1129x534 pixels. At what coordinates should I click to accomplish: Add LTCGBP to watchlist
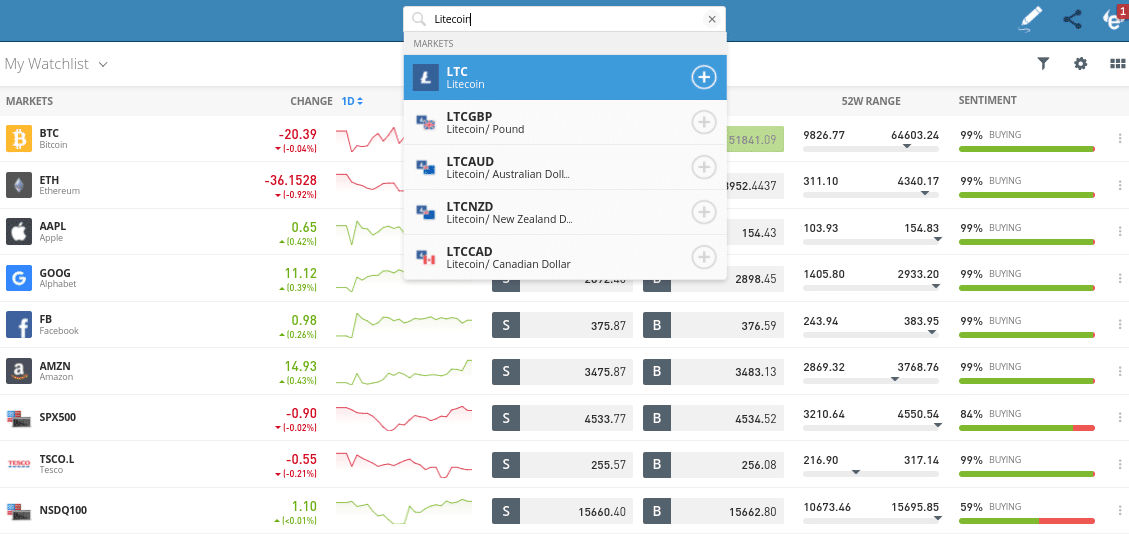pos(703,122)
